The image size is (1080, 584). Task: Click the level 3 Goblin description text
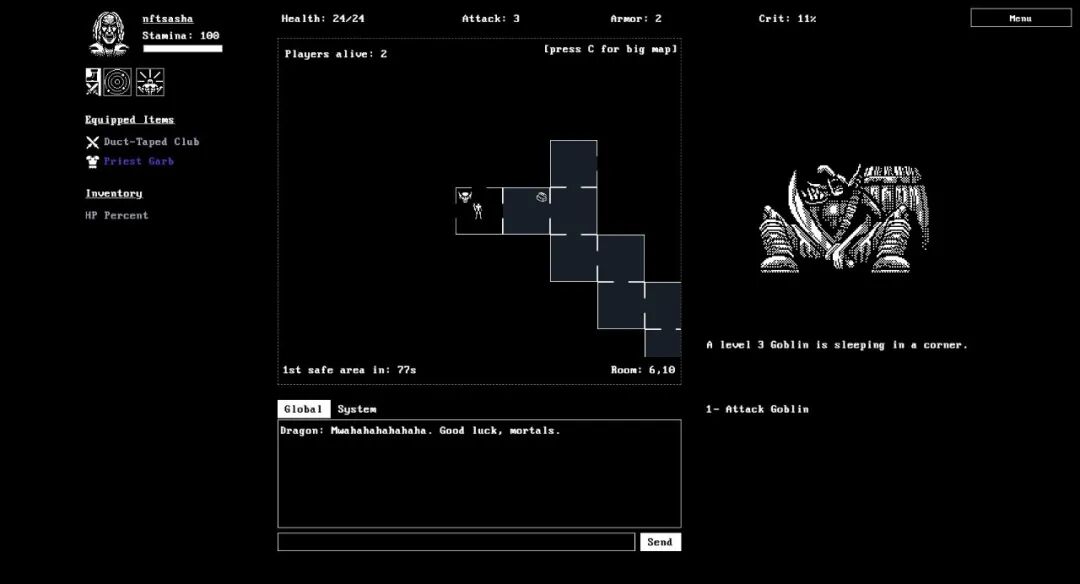837,345
